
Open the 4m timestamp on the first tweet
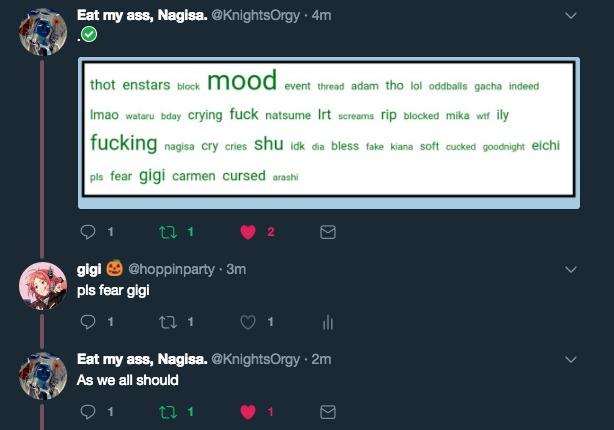(x=321, y=15)
